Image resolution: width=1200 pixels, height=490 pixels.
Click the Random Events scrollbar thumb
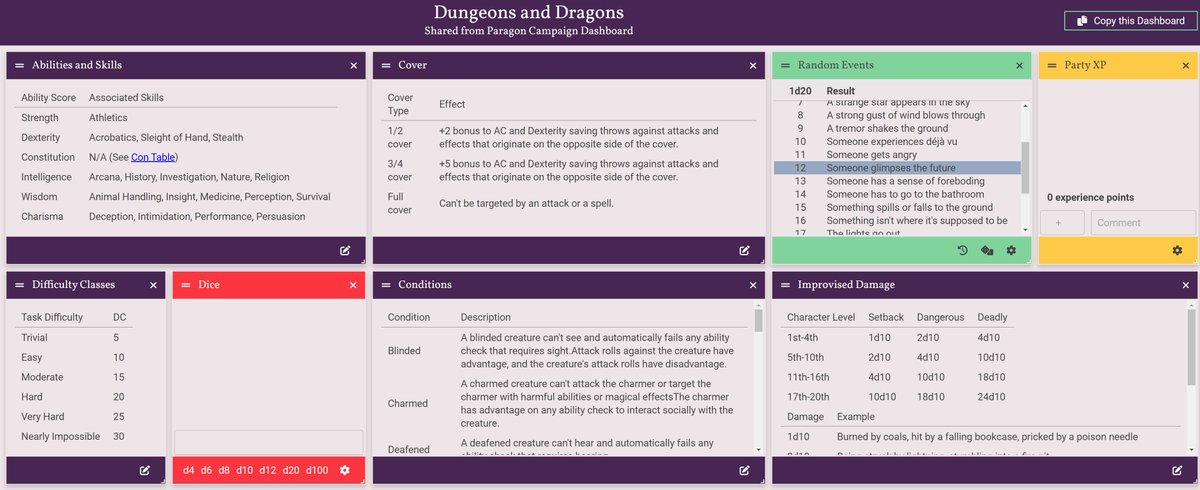(x=1025, y=167)
